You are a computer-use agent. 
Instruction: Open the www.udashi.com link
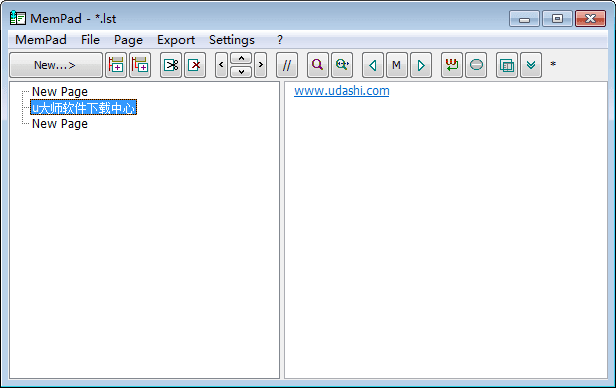coord(342,91)
